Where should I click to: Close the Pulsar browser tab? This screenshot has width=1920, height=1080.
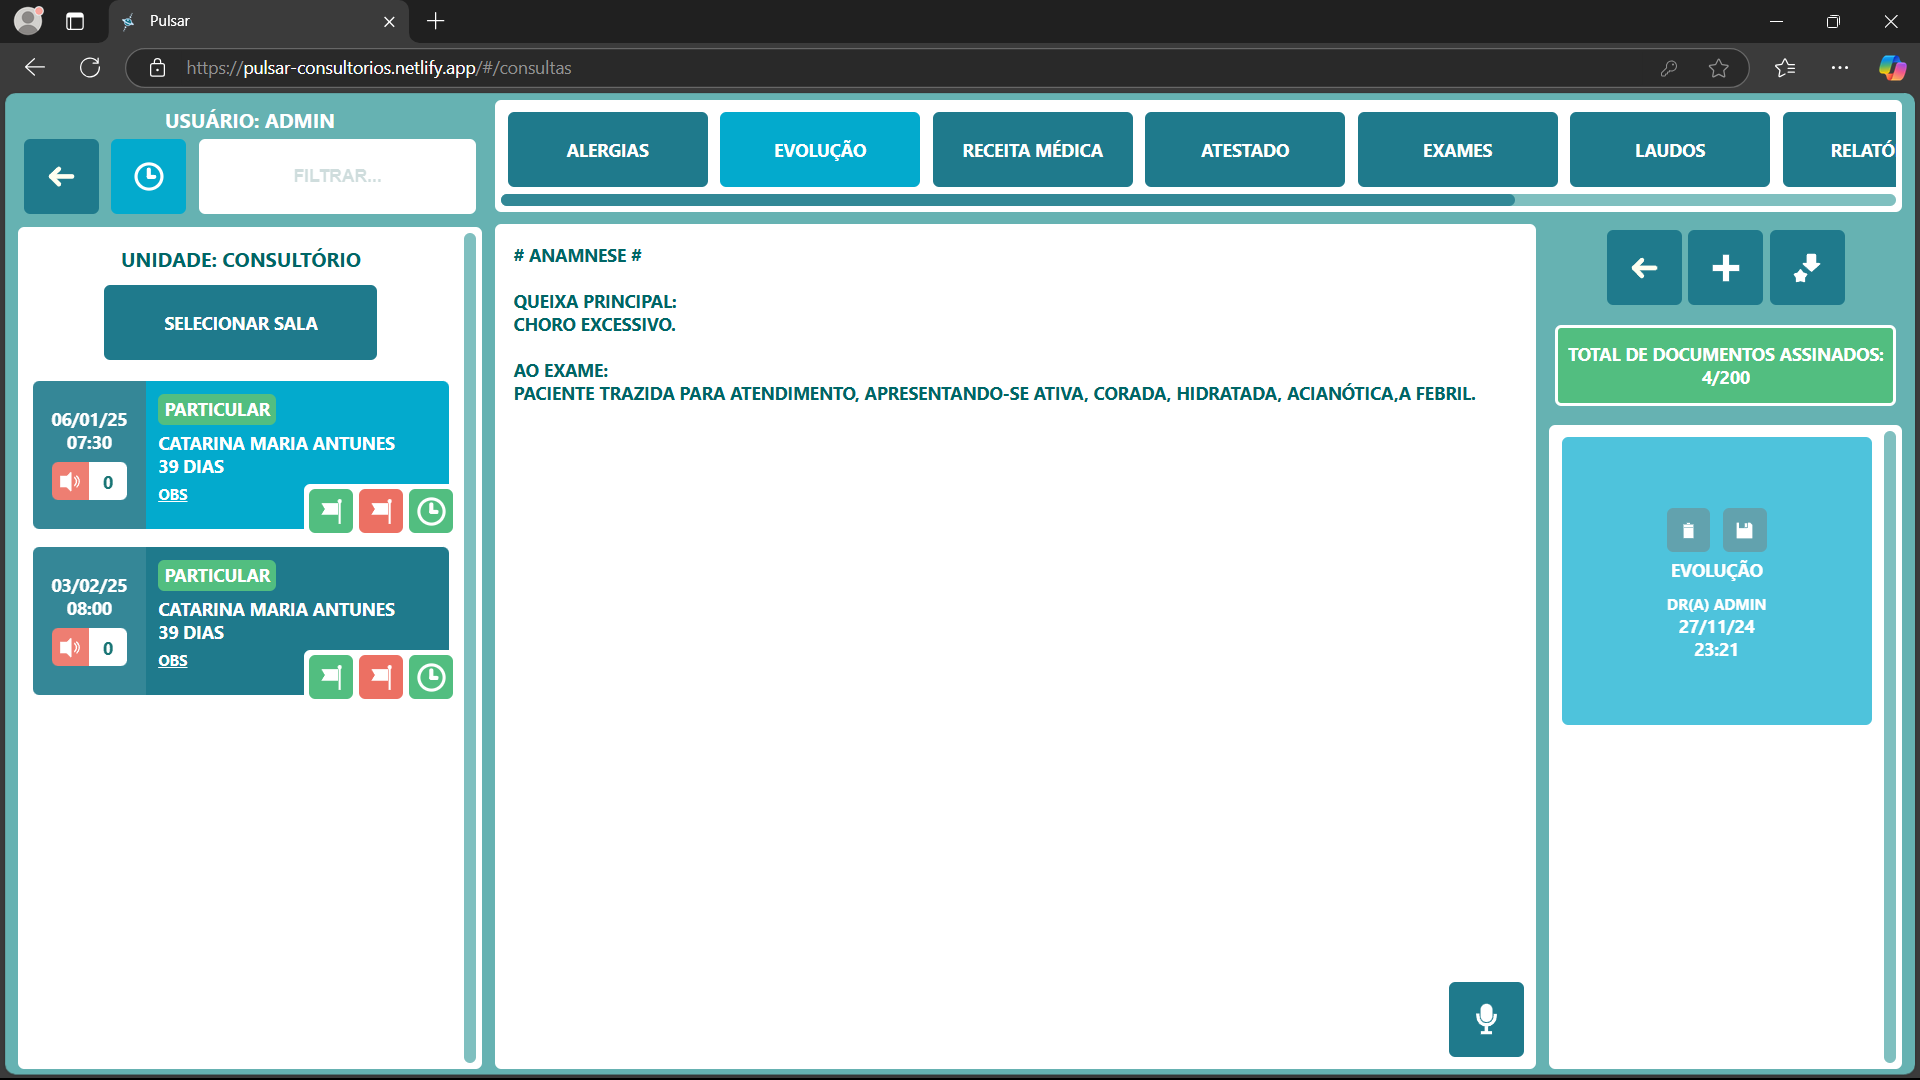tap(389, 21)
